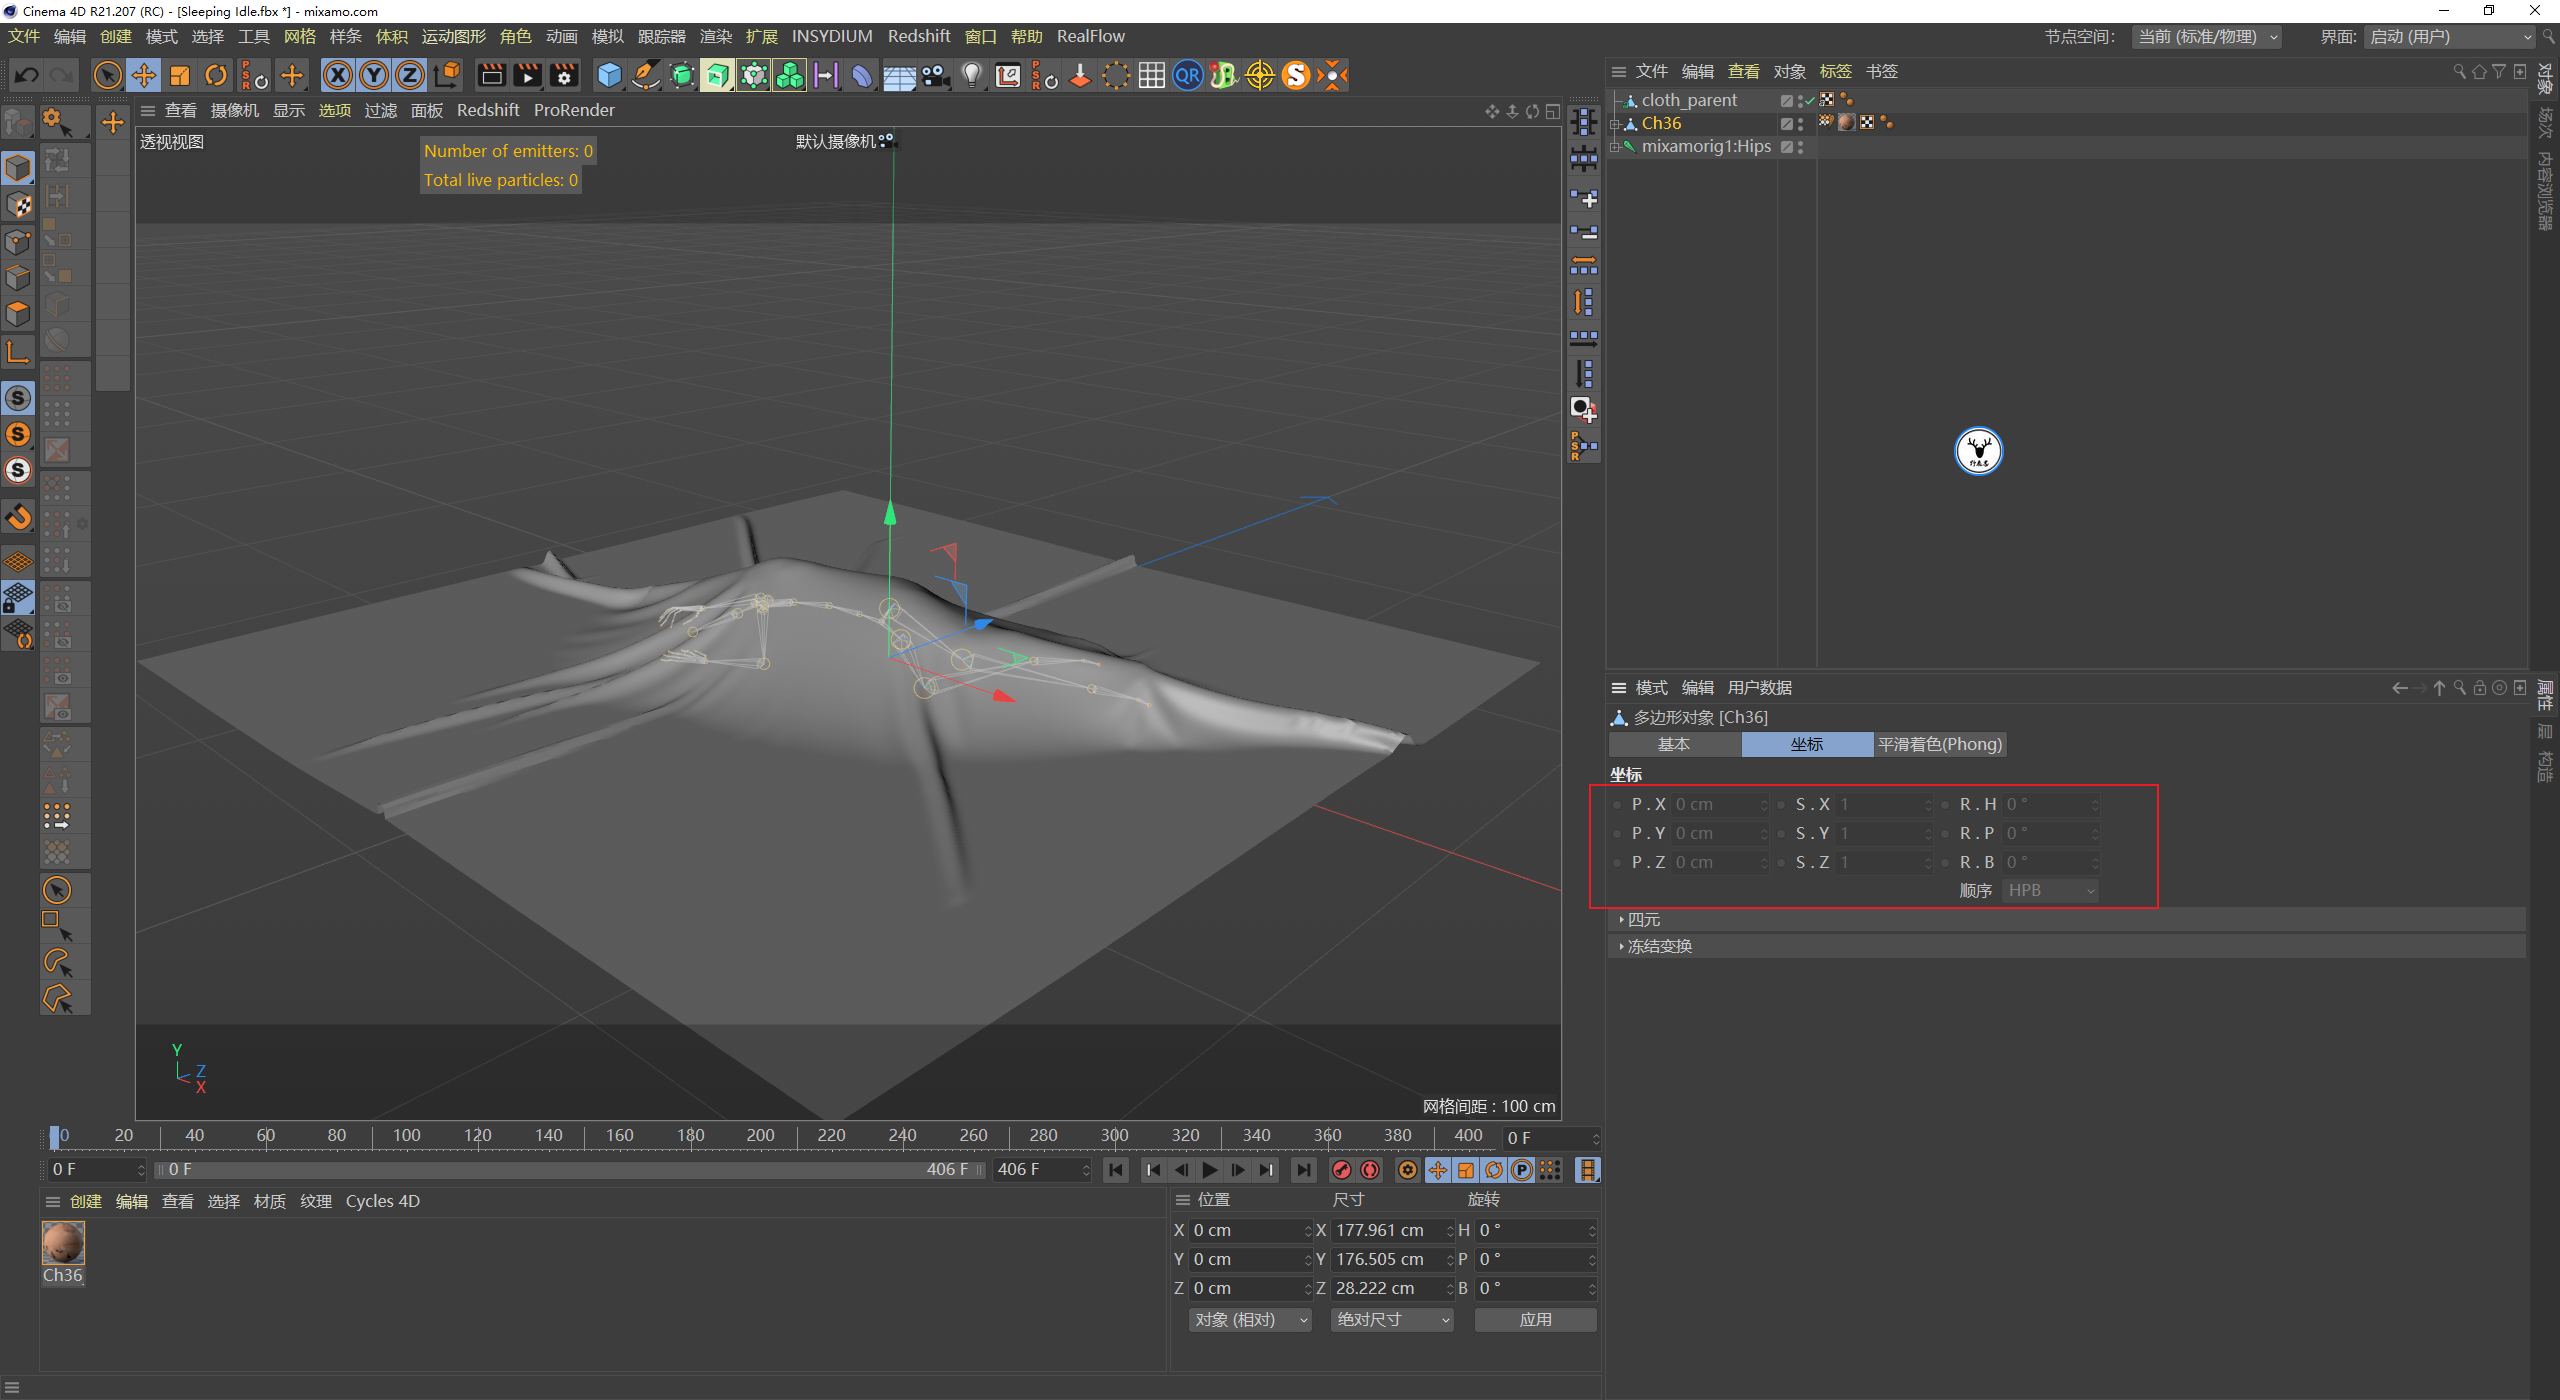Expand the mixamorig1:Hips tree node

(1614, 147)
